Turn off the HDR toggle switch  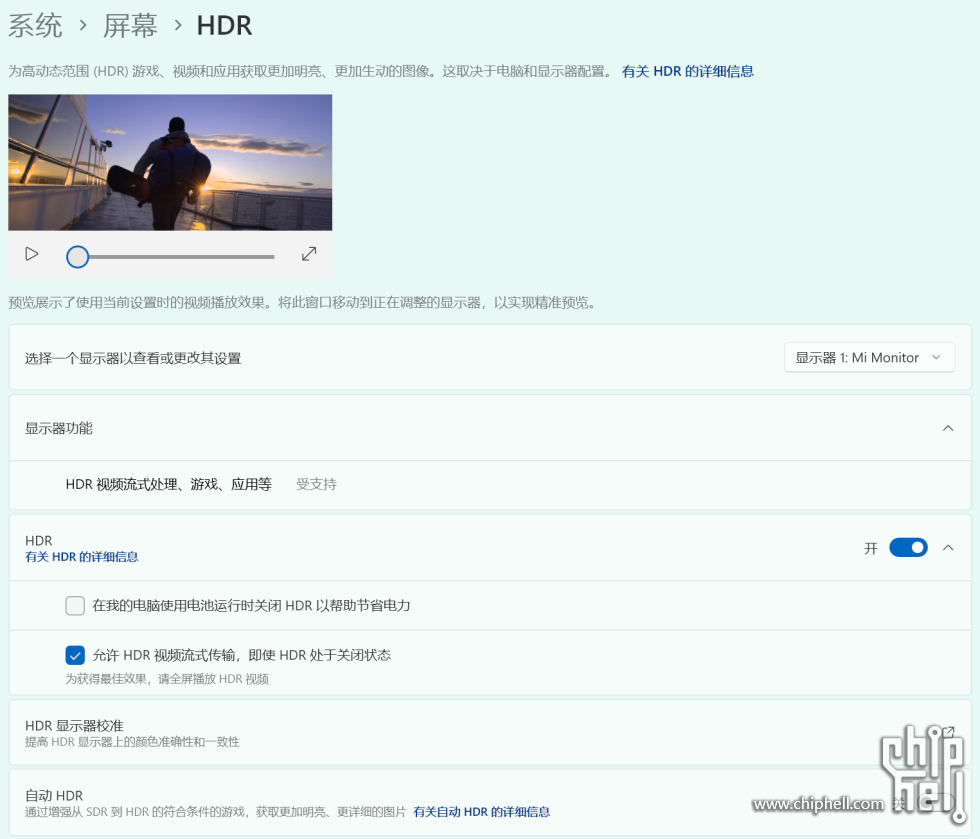coord(908,547)
